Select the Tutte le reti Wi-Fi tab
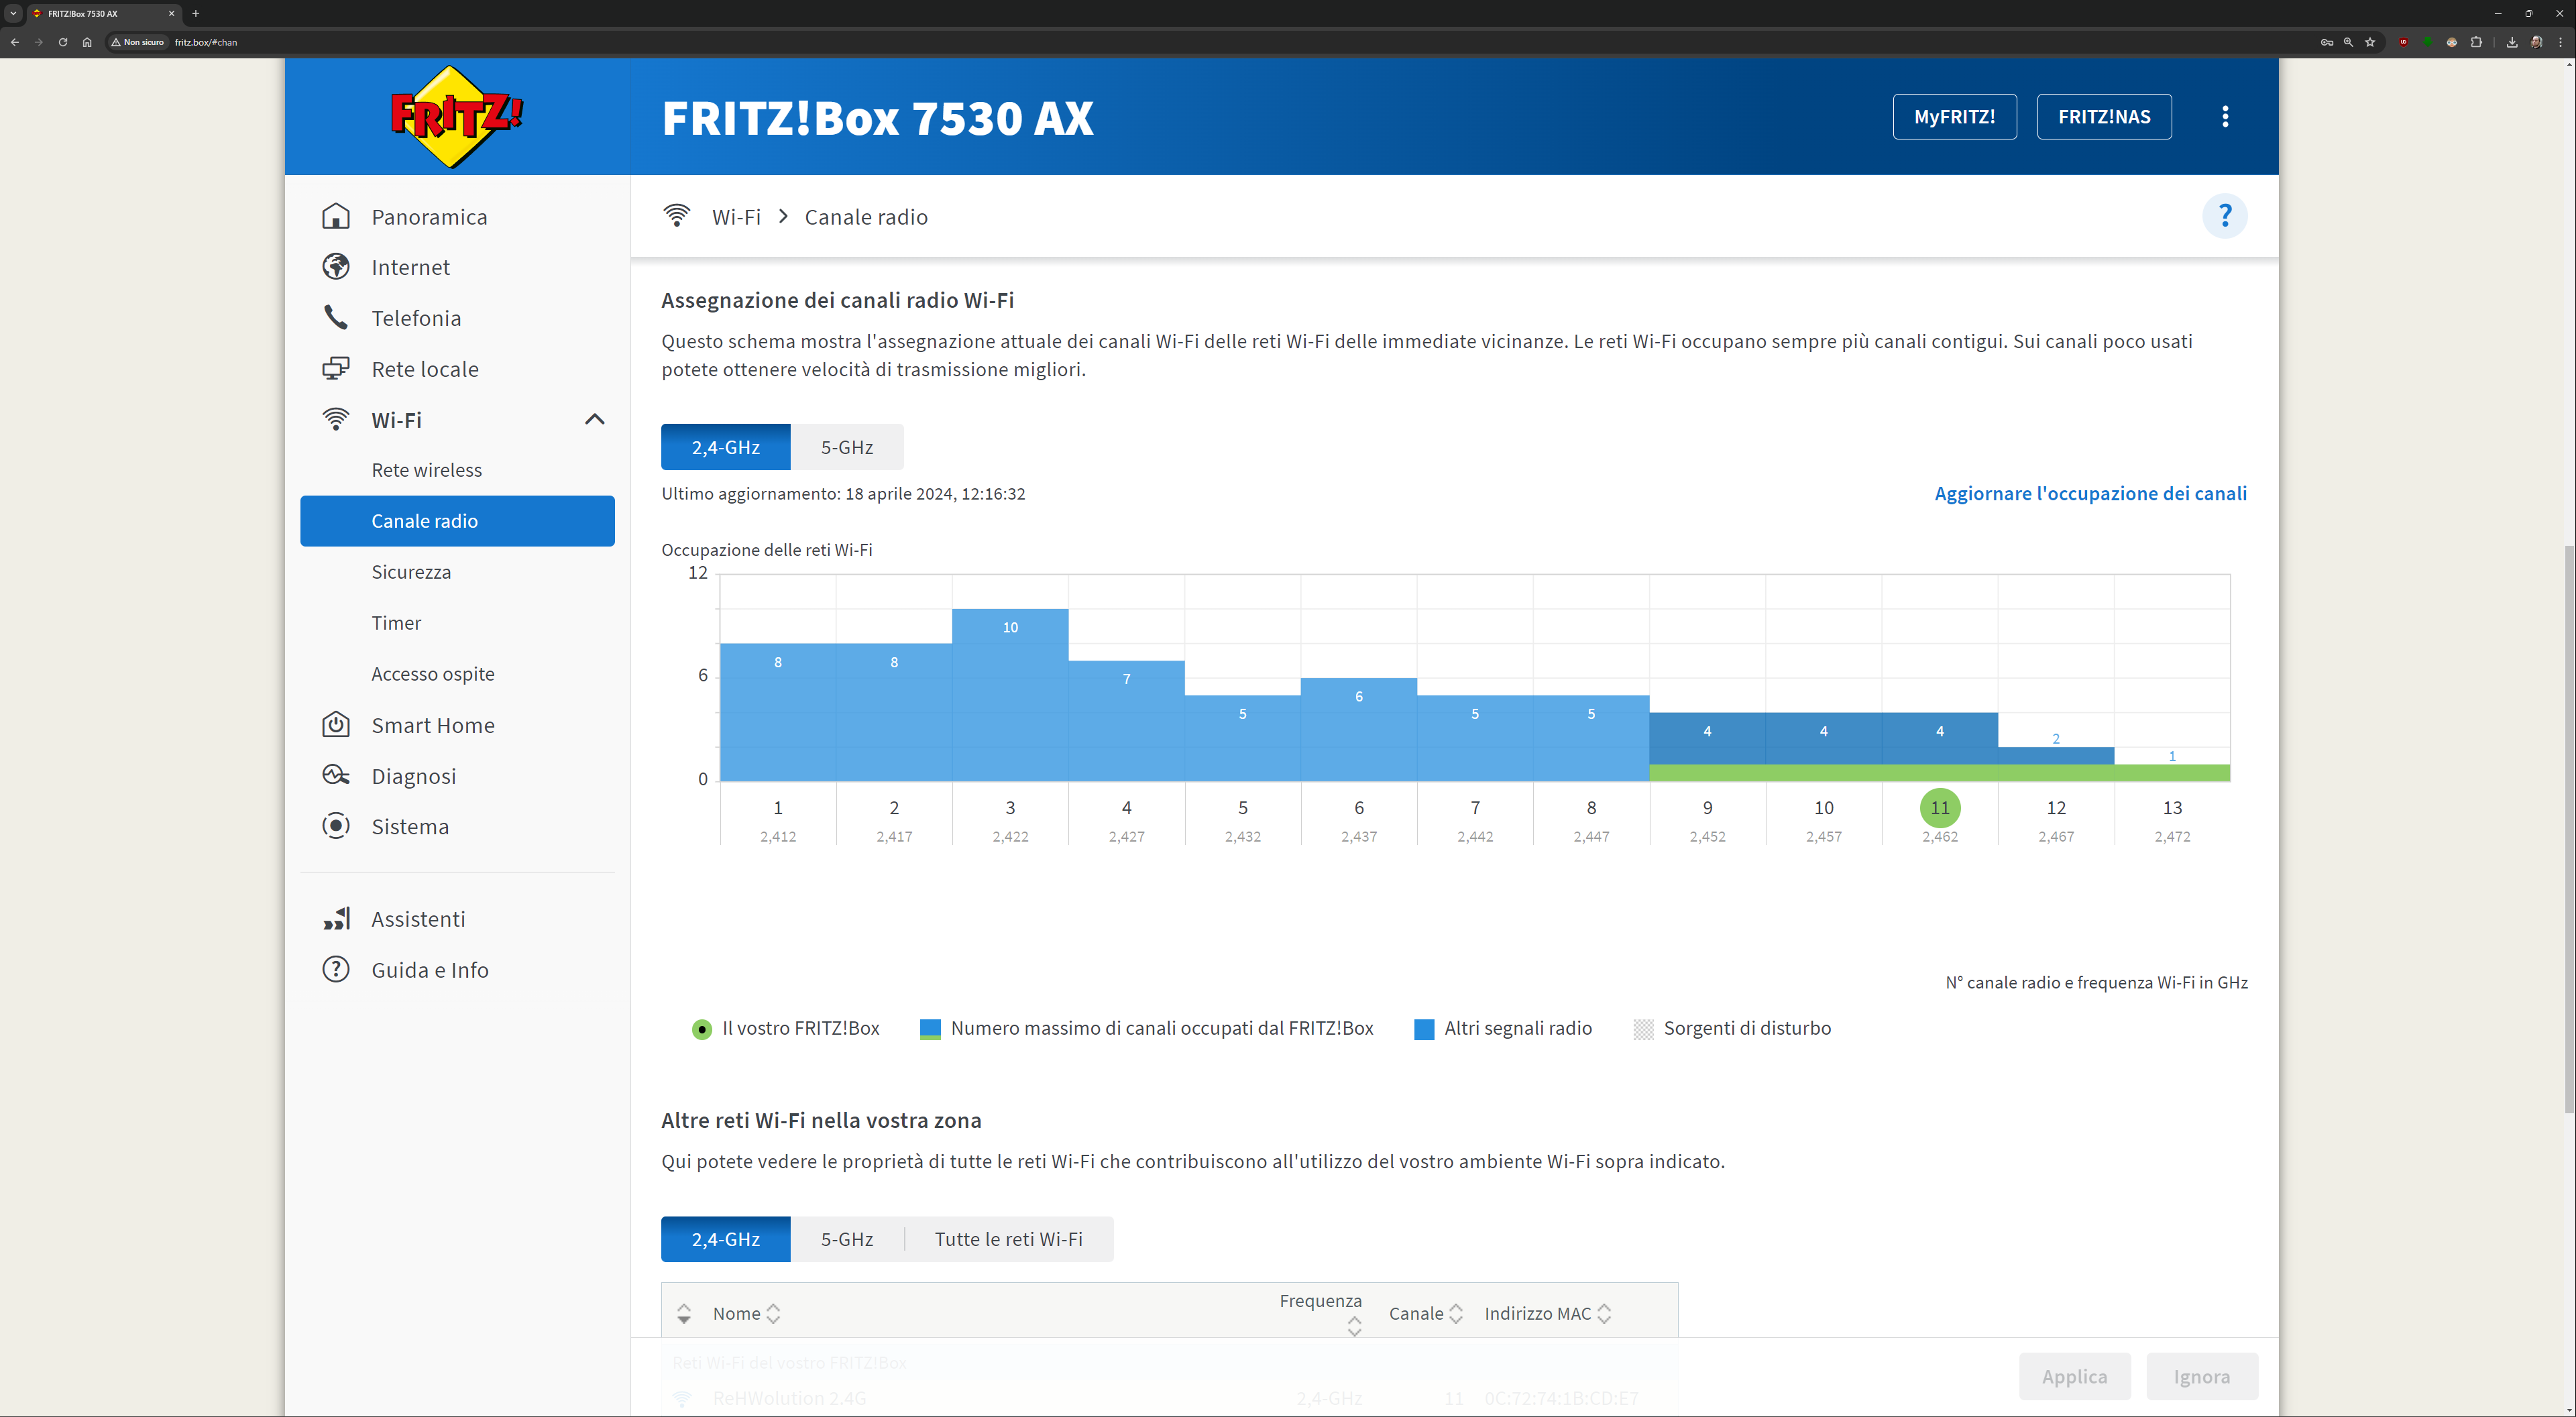The width and height of the screenshot is (2576, 1417). [x=1008, y=1239]
